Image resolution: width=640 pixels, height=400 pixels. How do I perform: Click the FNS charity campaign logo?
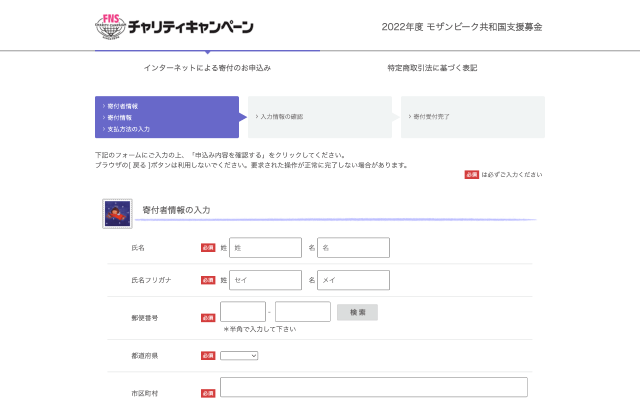pos(174,26)
